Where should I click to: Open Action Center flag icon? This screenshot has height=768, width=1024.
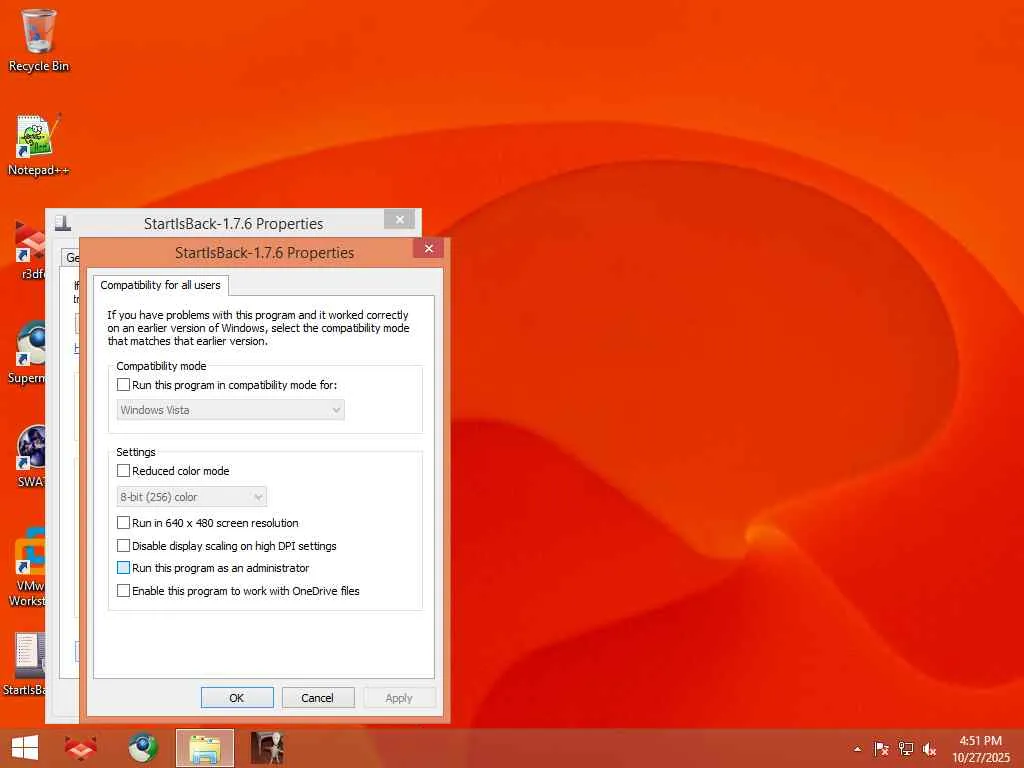tap(881, 749)
